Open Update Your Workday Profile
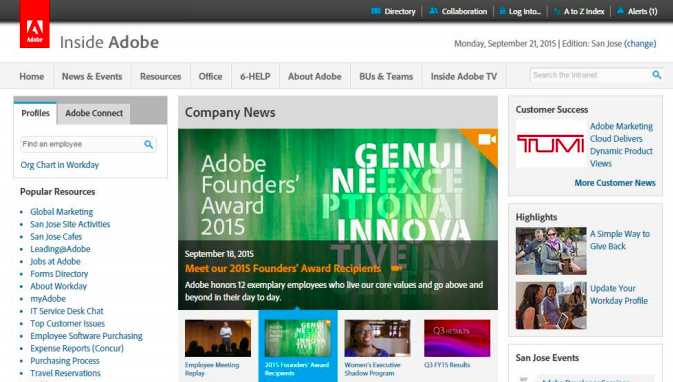 click(618, 294)
